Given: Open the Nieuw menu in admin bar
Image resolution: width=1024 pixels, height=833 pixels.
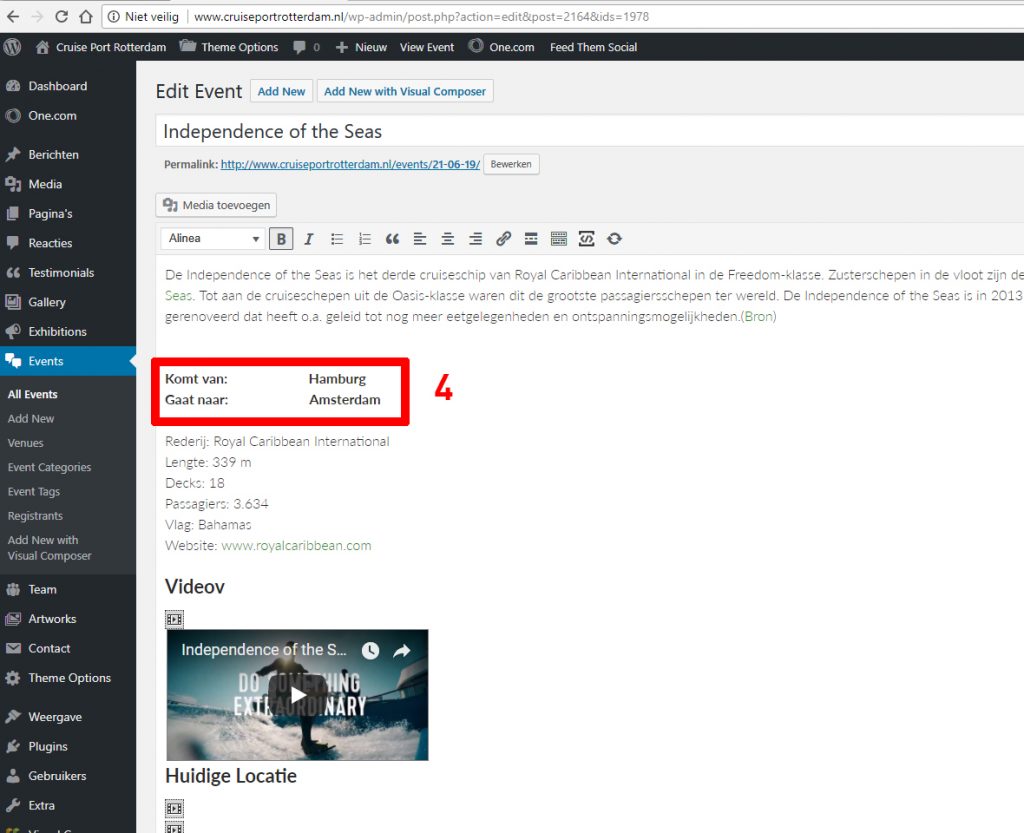Looking at the screenshot, I should [361, 47].
